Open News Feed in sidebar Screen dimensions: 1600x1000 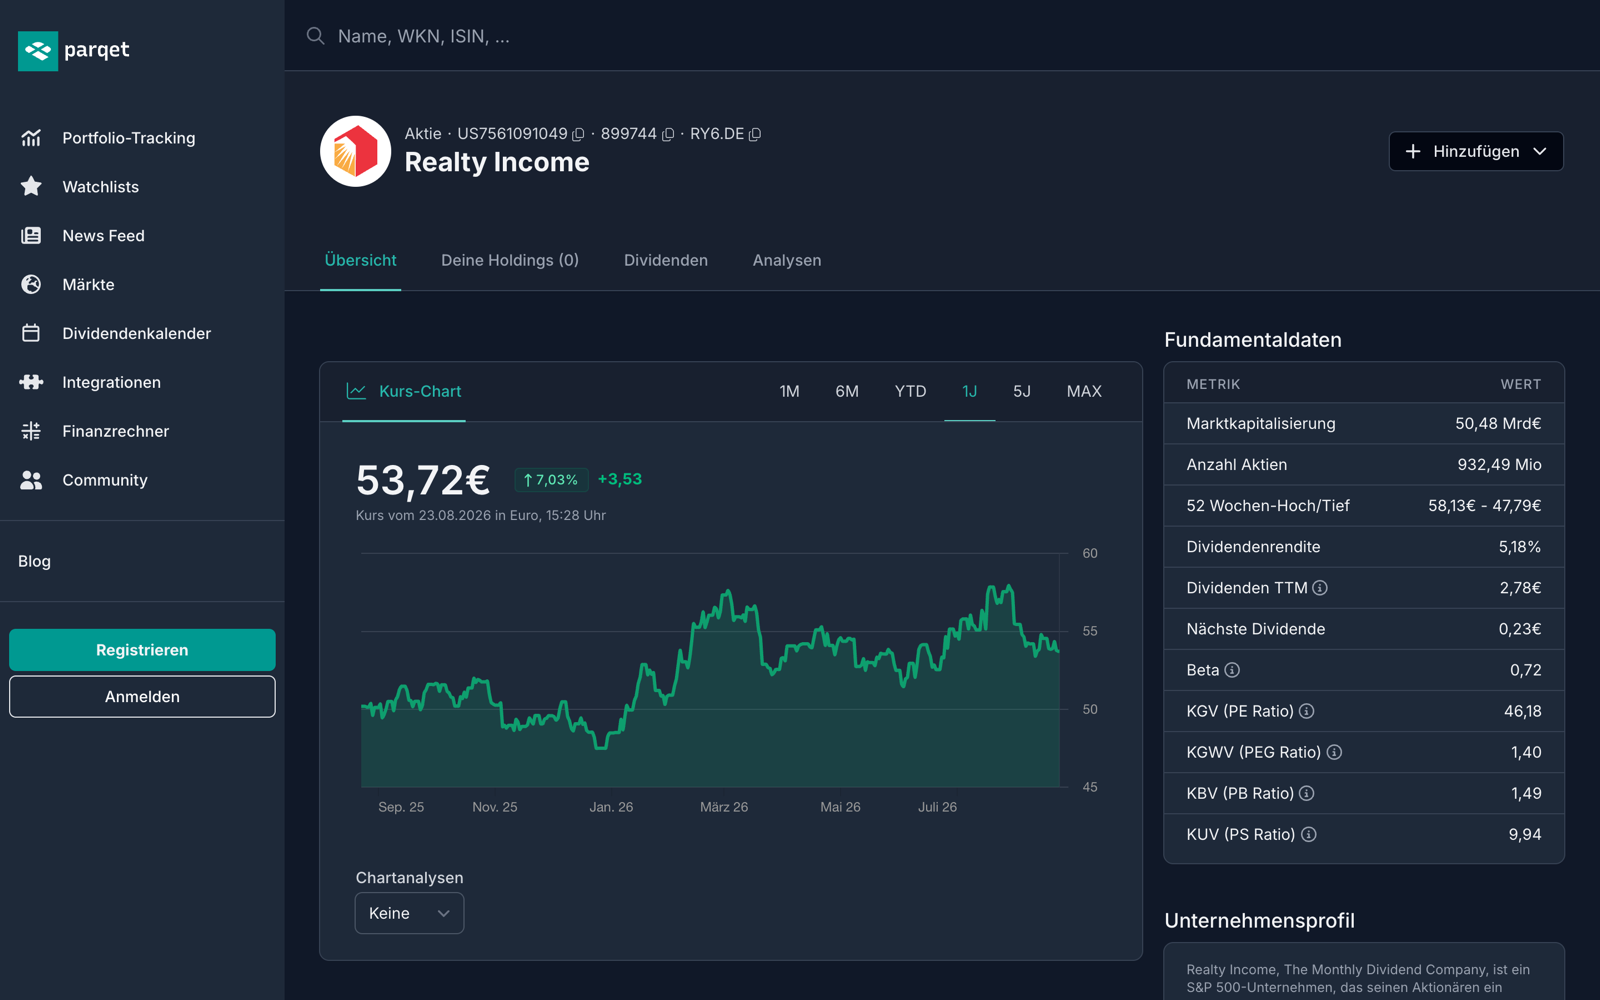[x=103, y=236]
